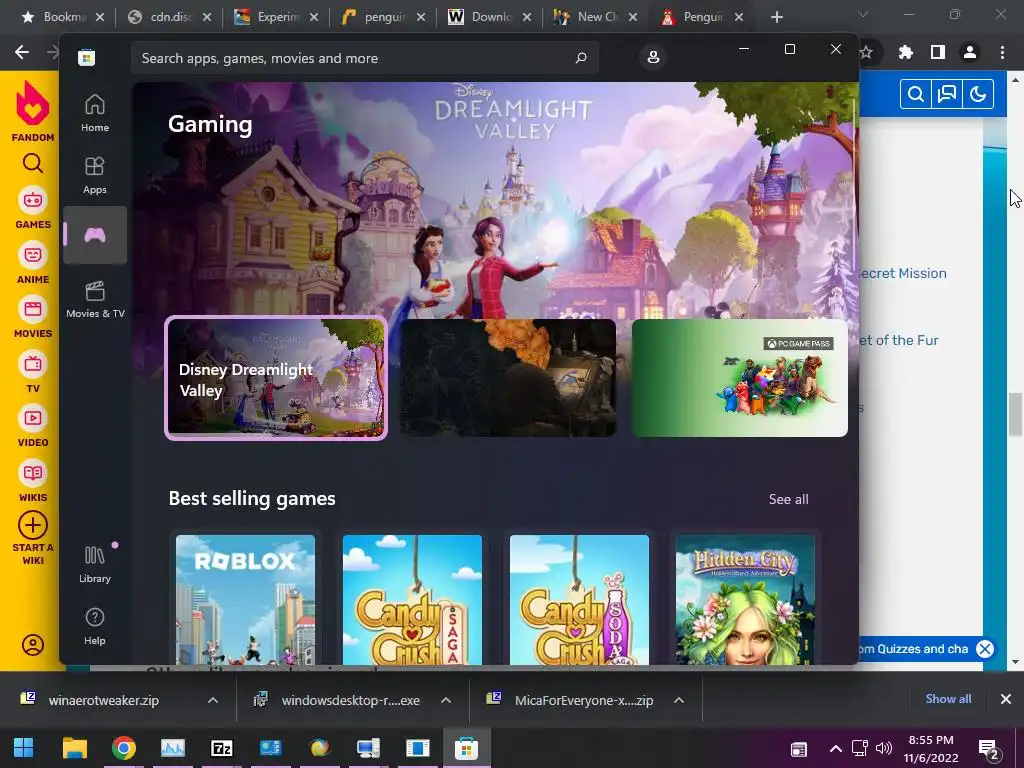1024x768 pixels.
Task: Open Chrome profile avatar
Action: (970, 52)
